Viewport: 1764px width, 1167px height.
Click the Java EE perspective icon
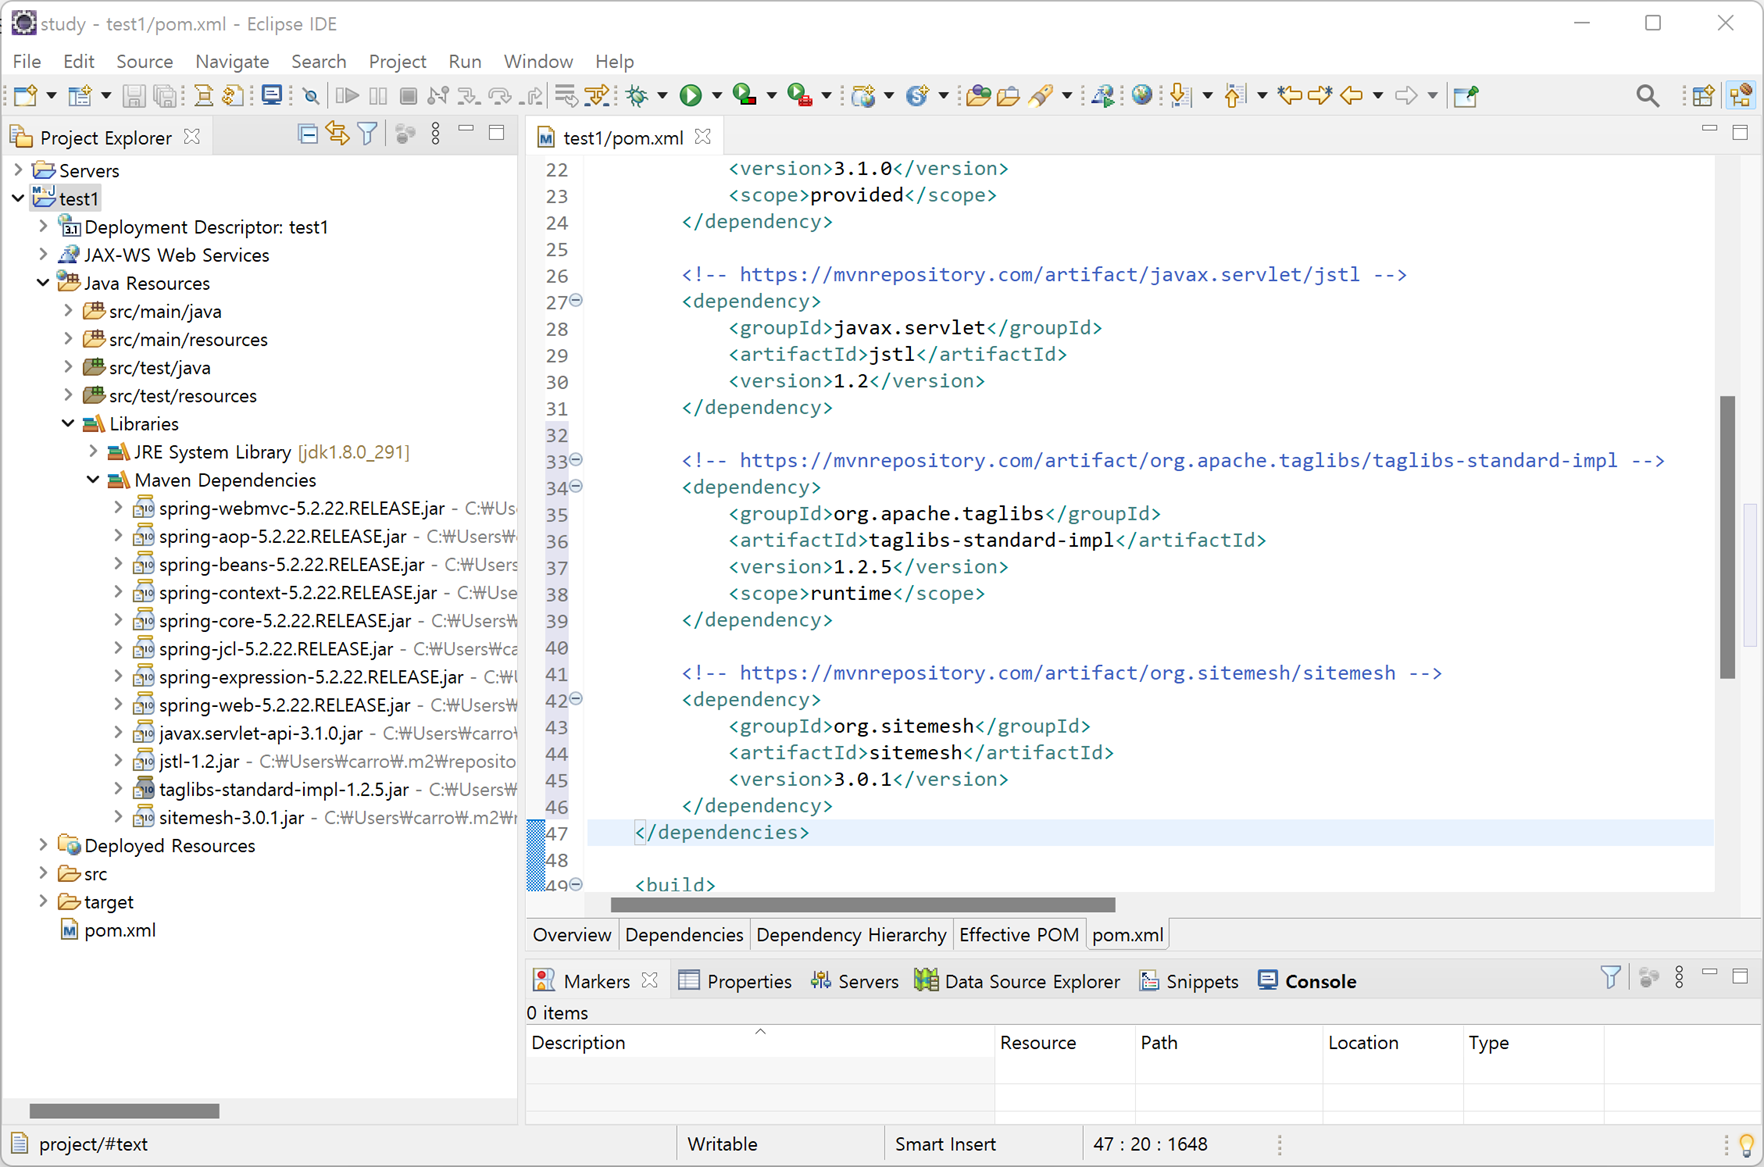coord(1741,96)
